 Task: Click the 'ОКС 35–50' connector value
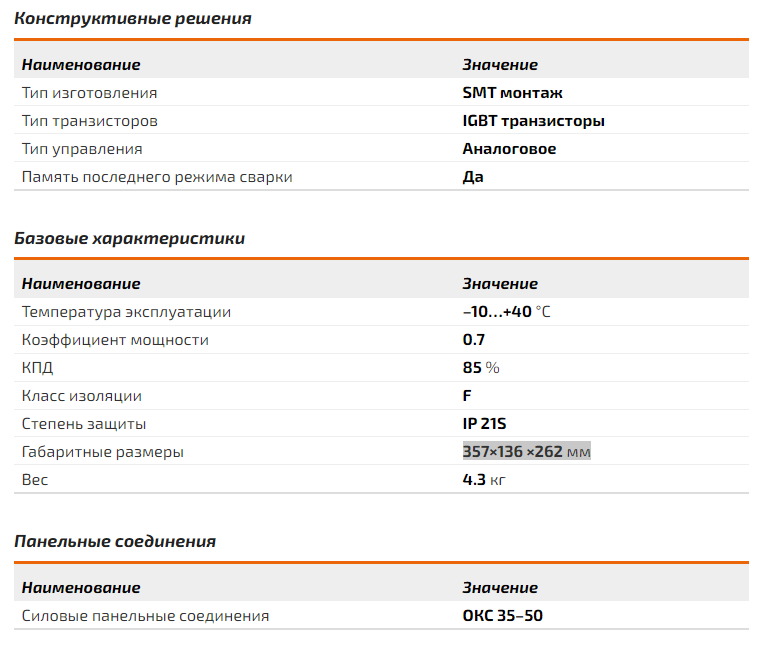pos(502,616)
